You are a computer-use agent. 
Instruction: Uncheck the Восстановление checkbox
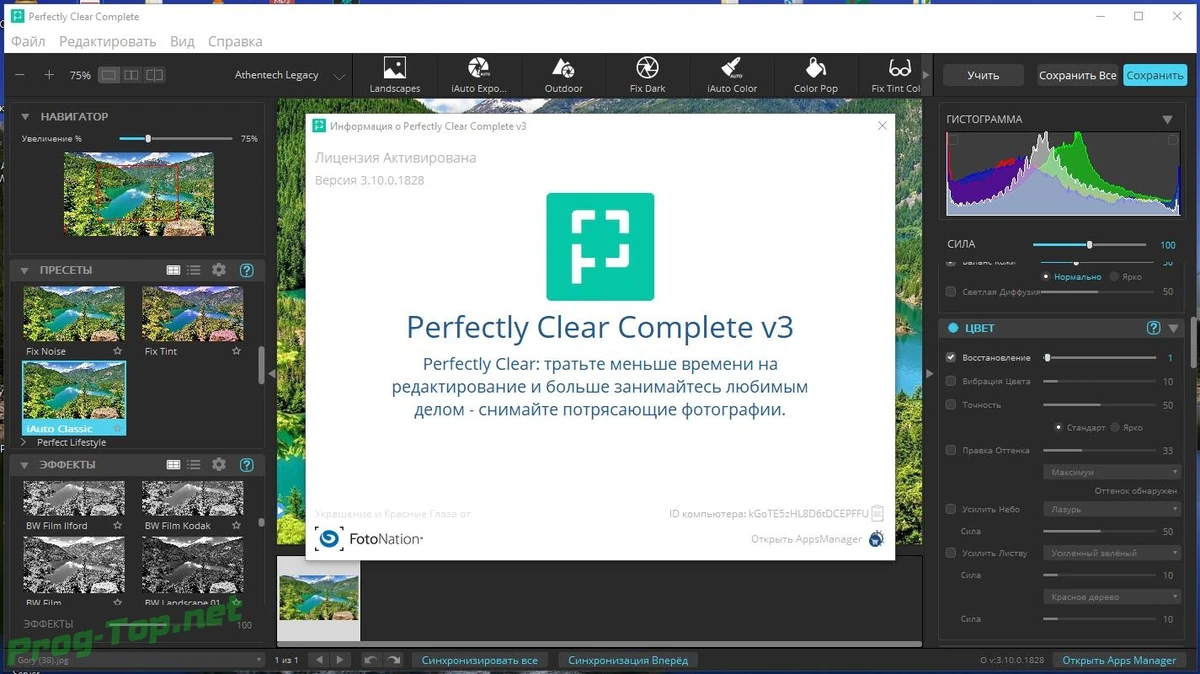click(x=951, y=357)
